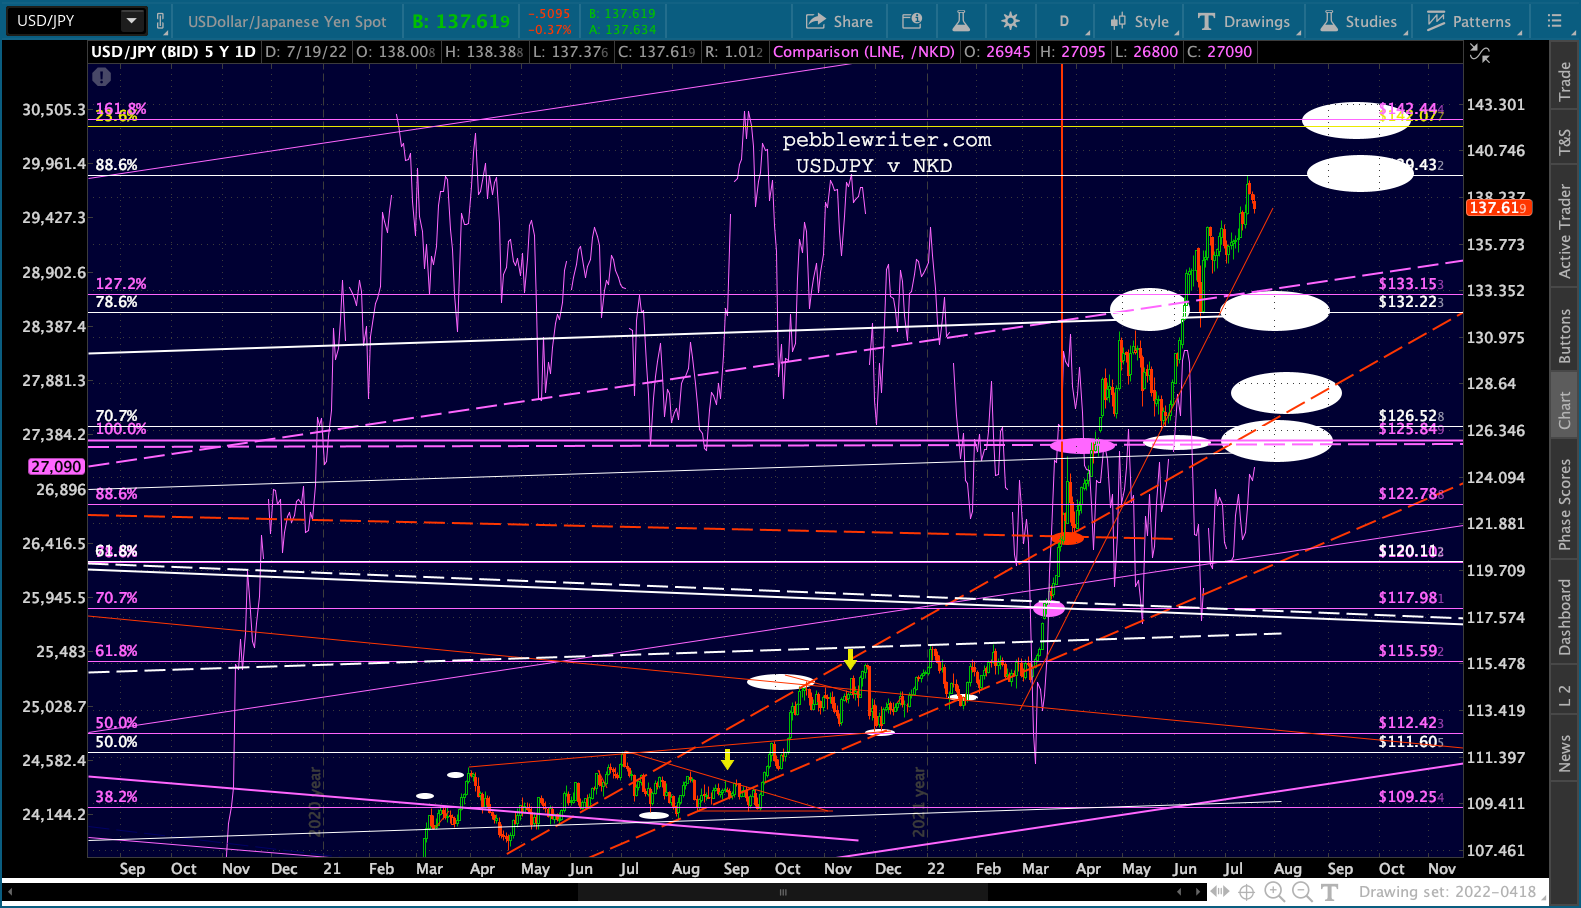Click the pebblewriter.com text annotation
Viewport: 1581px width, 908px height.
(887, 140)
